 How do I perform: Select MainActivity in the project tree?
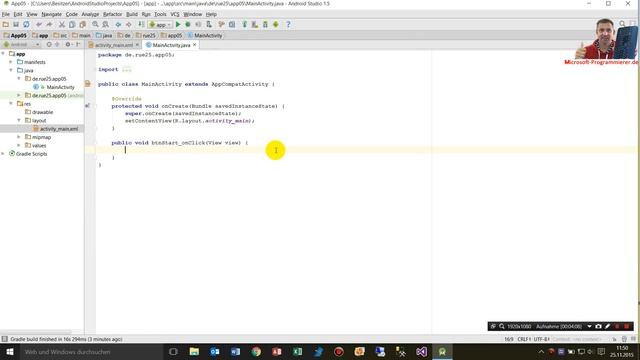click(60, 87)
